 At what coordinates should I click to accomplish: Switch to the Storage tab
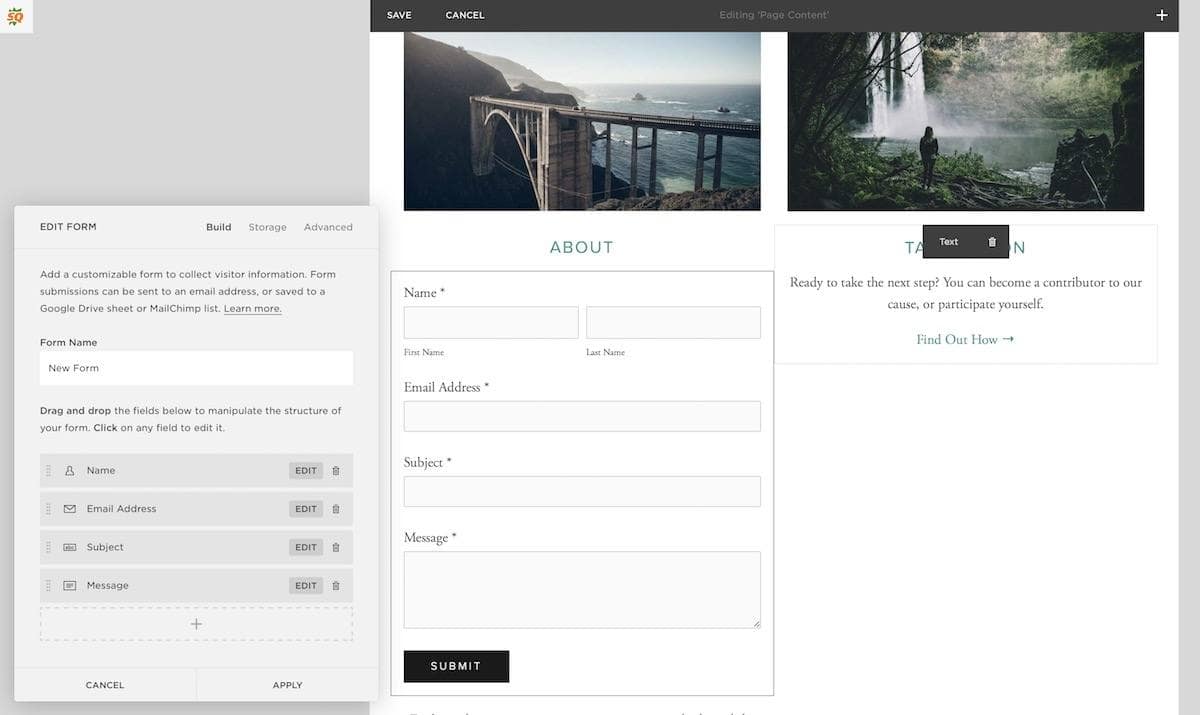coord(267,227)
